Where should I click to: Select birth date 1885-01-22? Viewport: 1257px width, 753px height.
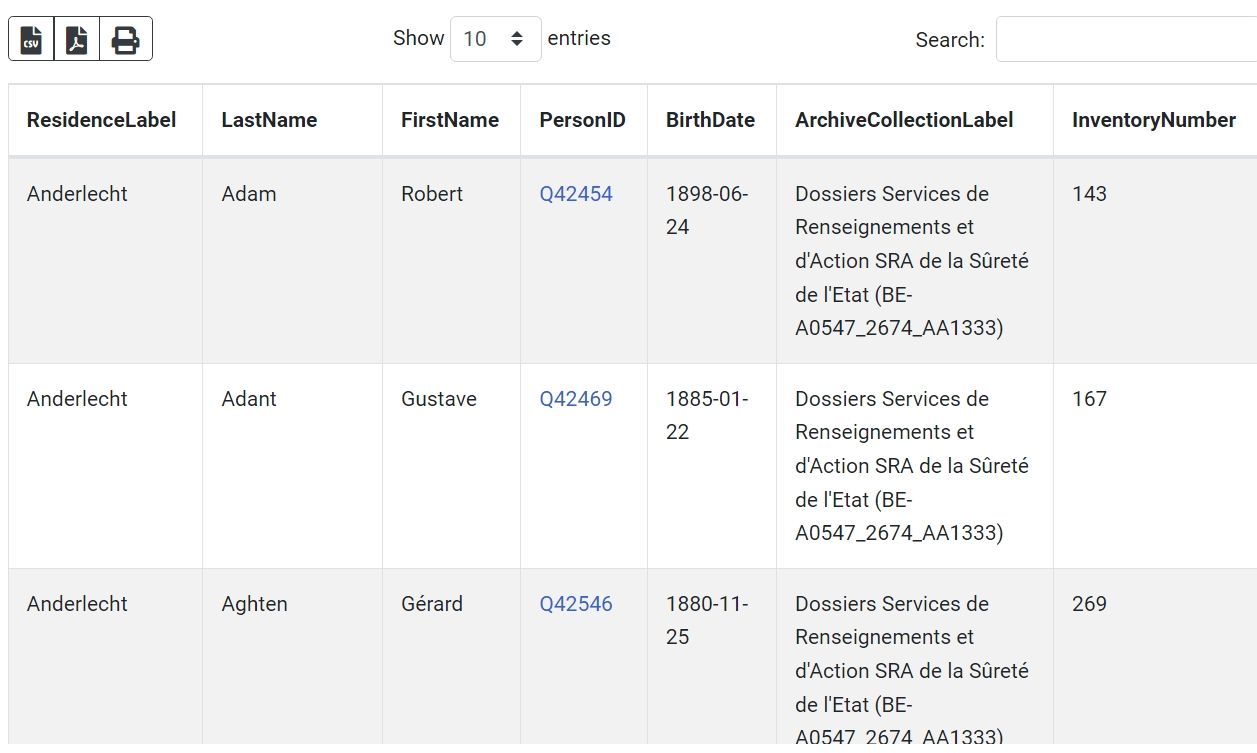coord(707,415)
